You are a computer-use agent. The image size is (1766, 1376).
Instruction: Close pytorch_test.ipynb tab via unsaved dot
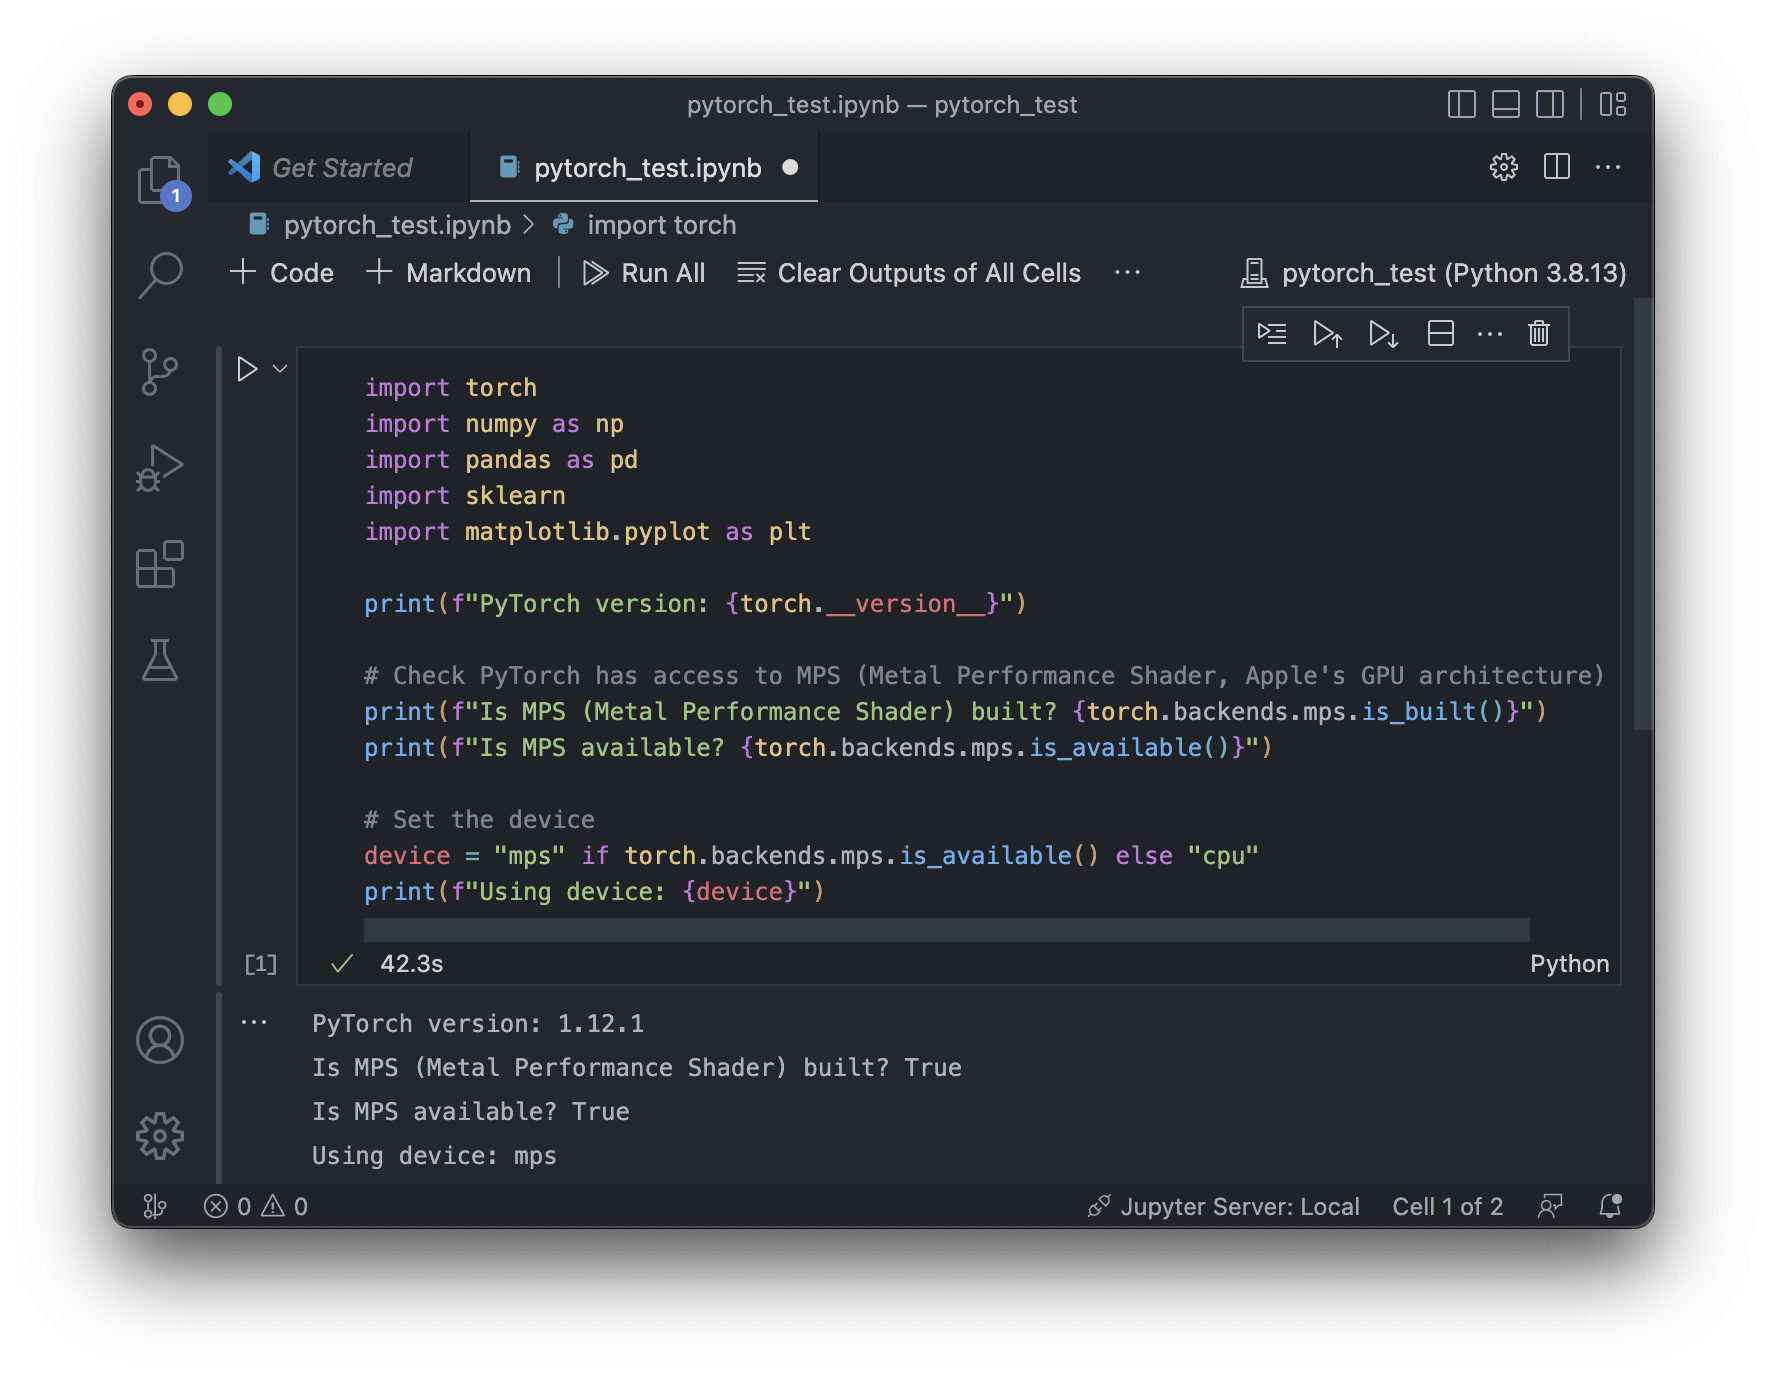pos(790,167)
